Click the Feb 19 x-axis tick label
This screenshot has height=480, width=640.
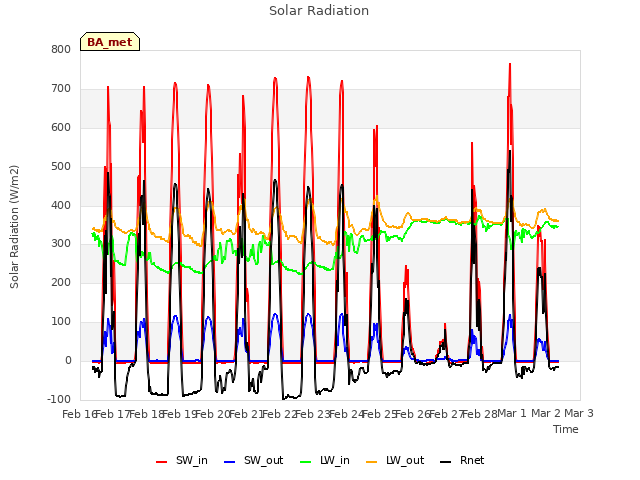point(180,414)
